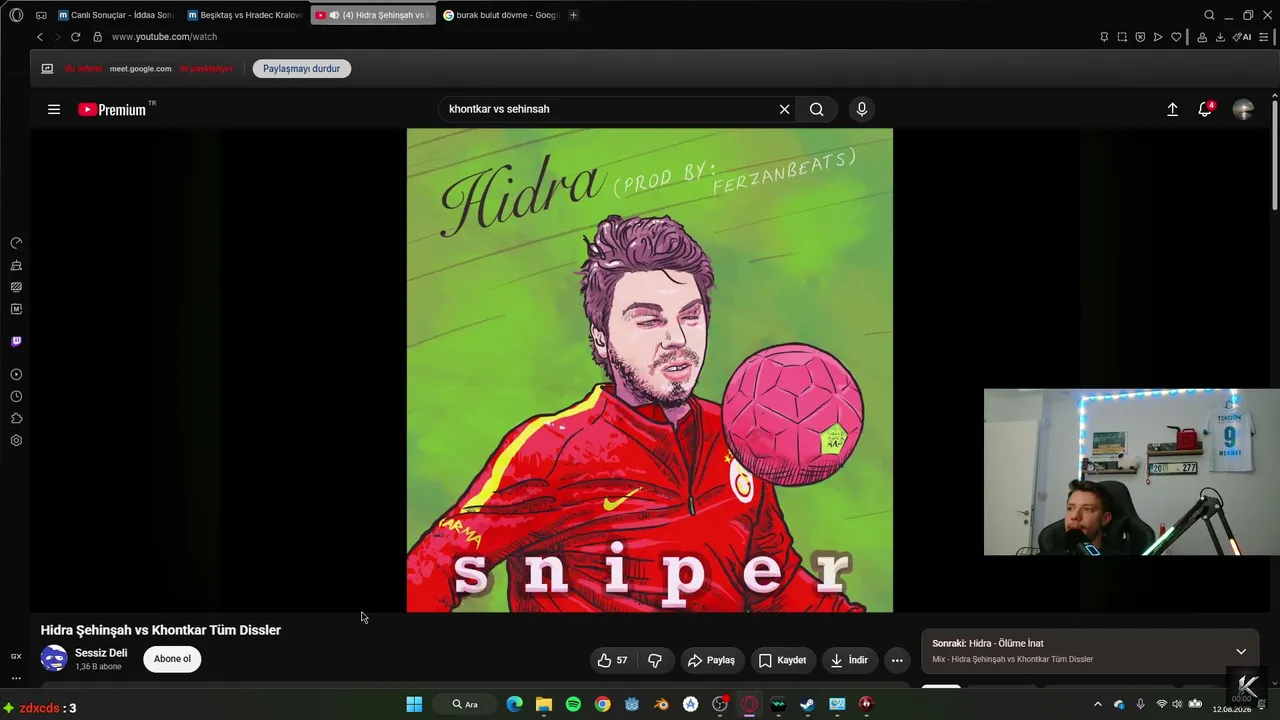The image size is (1280, 720).
Task: Open YouTube notifications bell
Action: (1205, 109)
